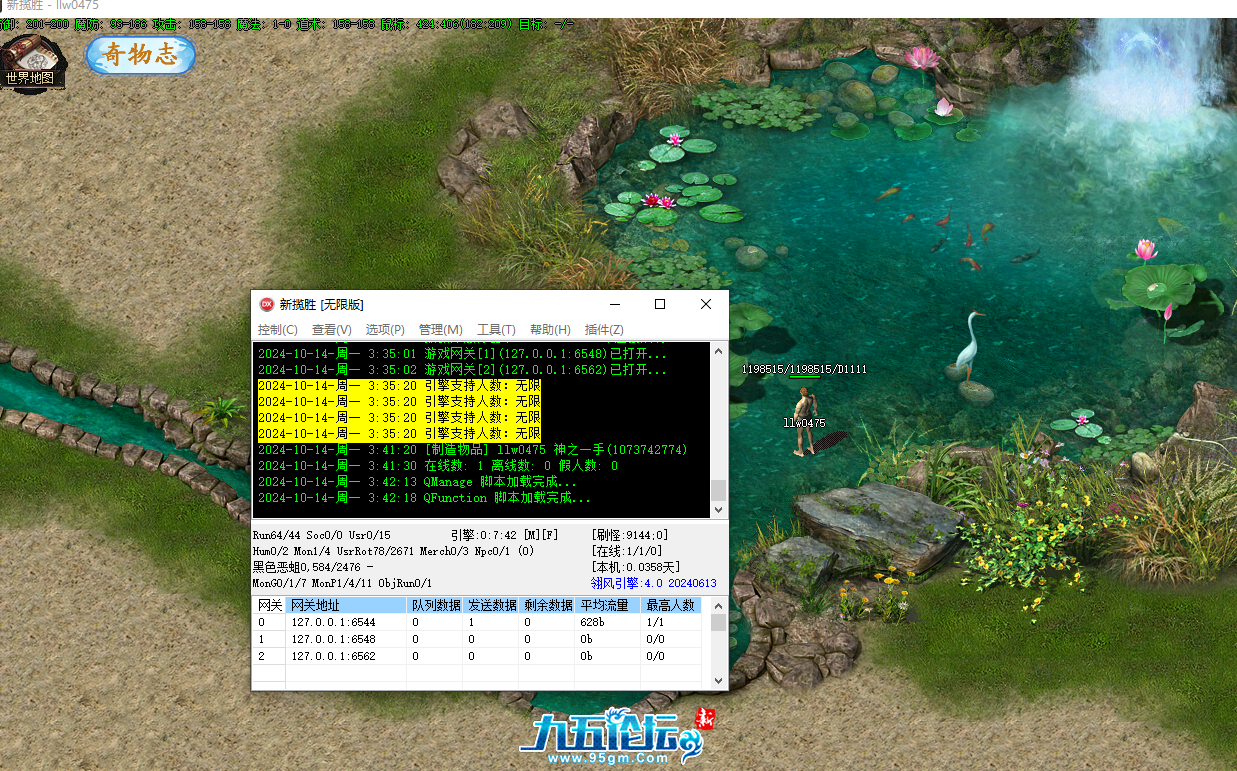
Task: Click the 网关地址 column header
Action: 346,605
